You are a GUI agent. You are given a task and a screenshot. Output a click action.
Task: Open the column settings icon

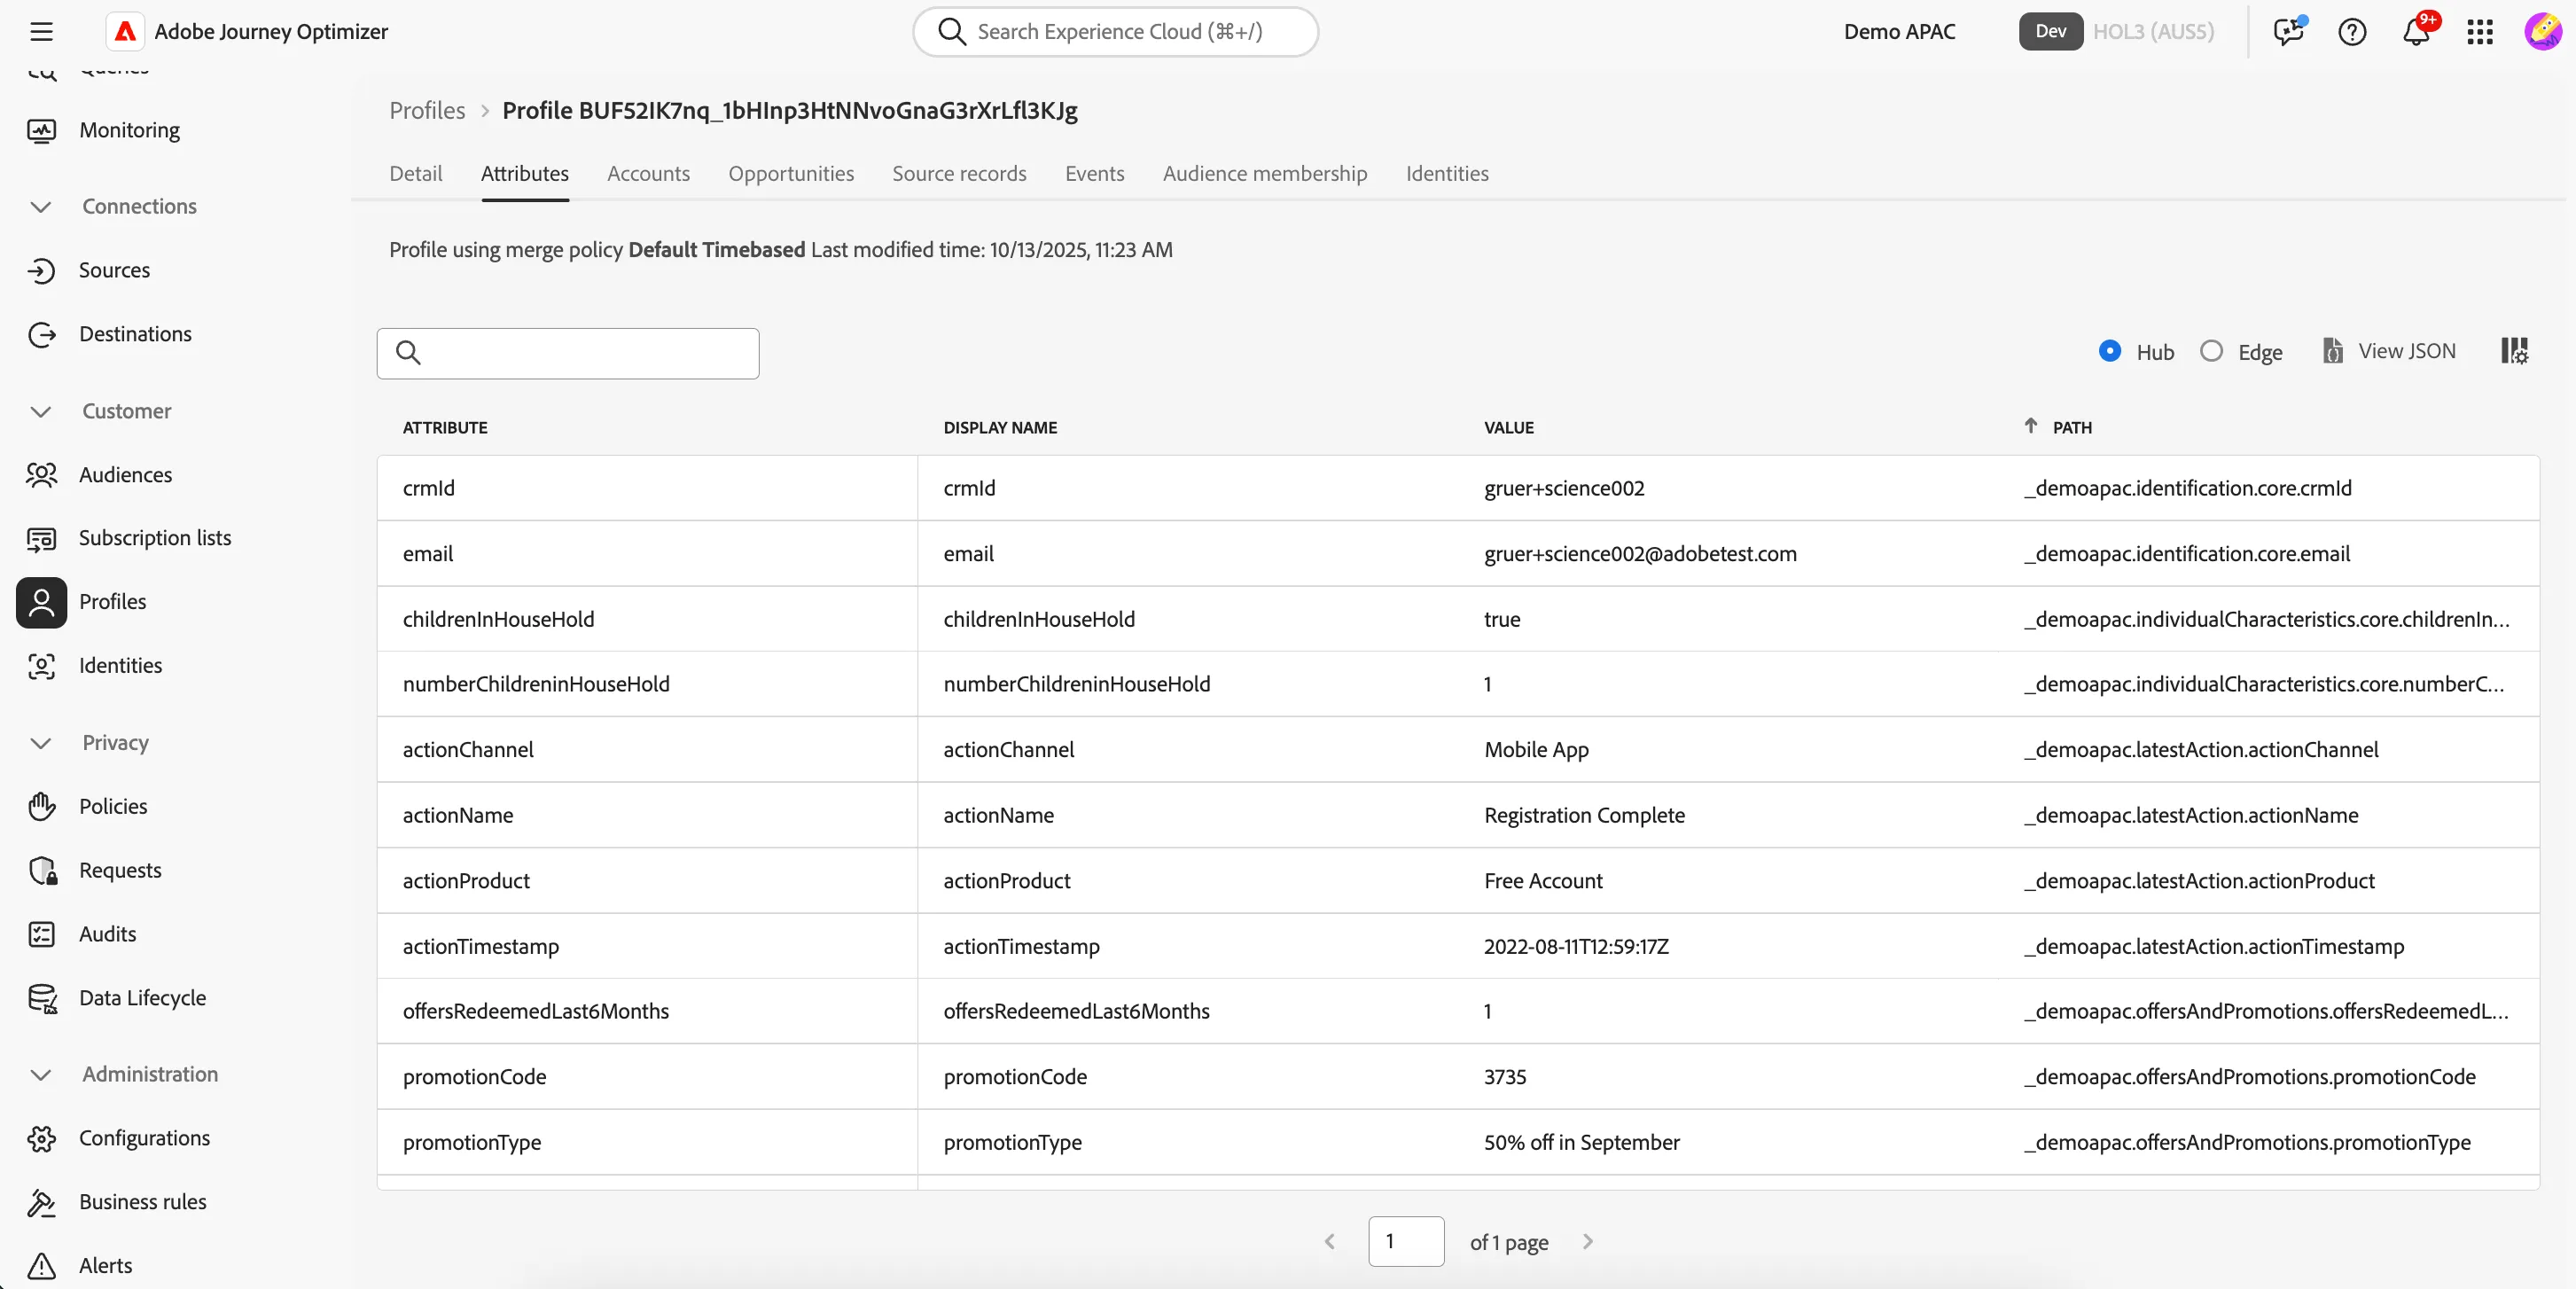pos(2514,351)
